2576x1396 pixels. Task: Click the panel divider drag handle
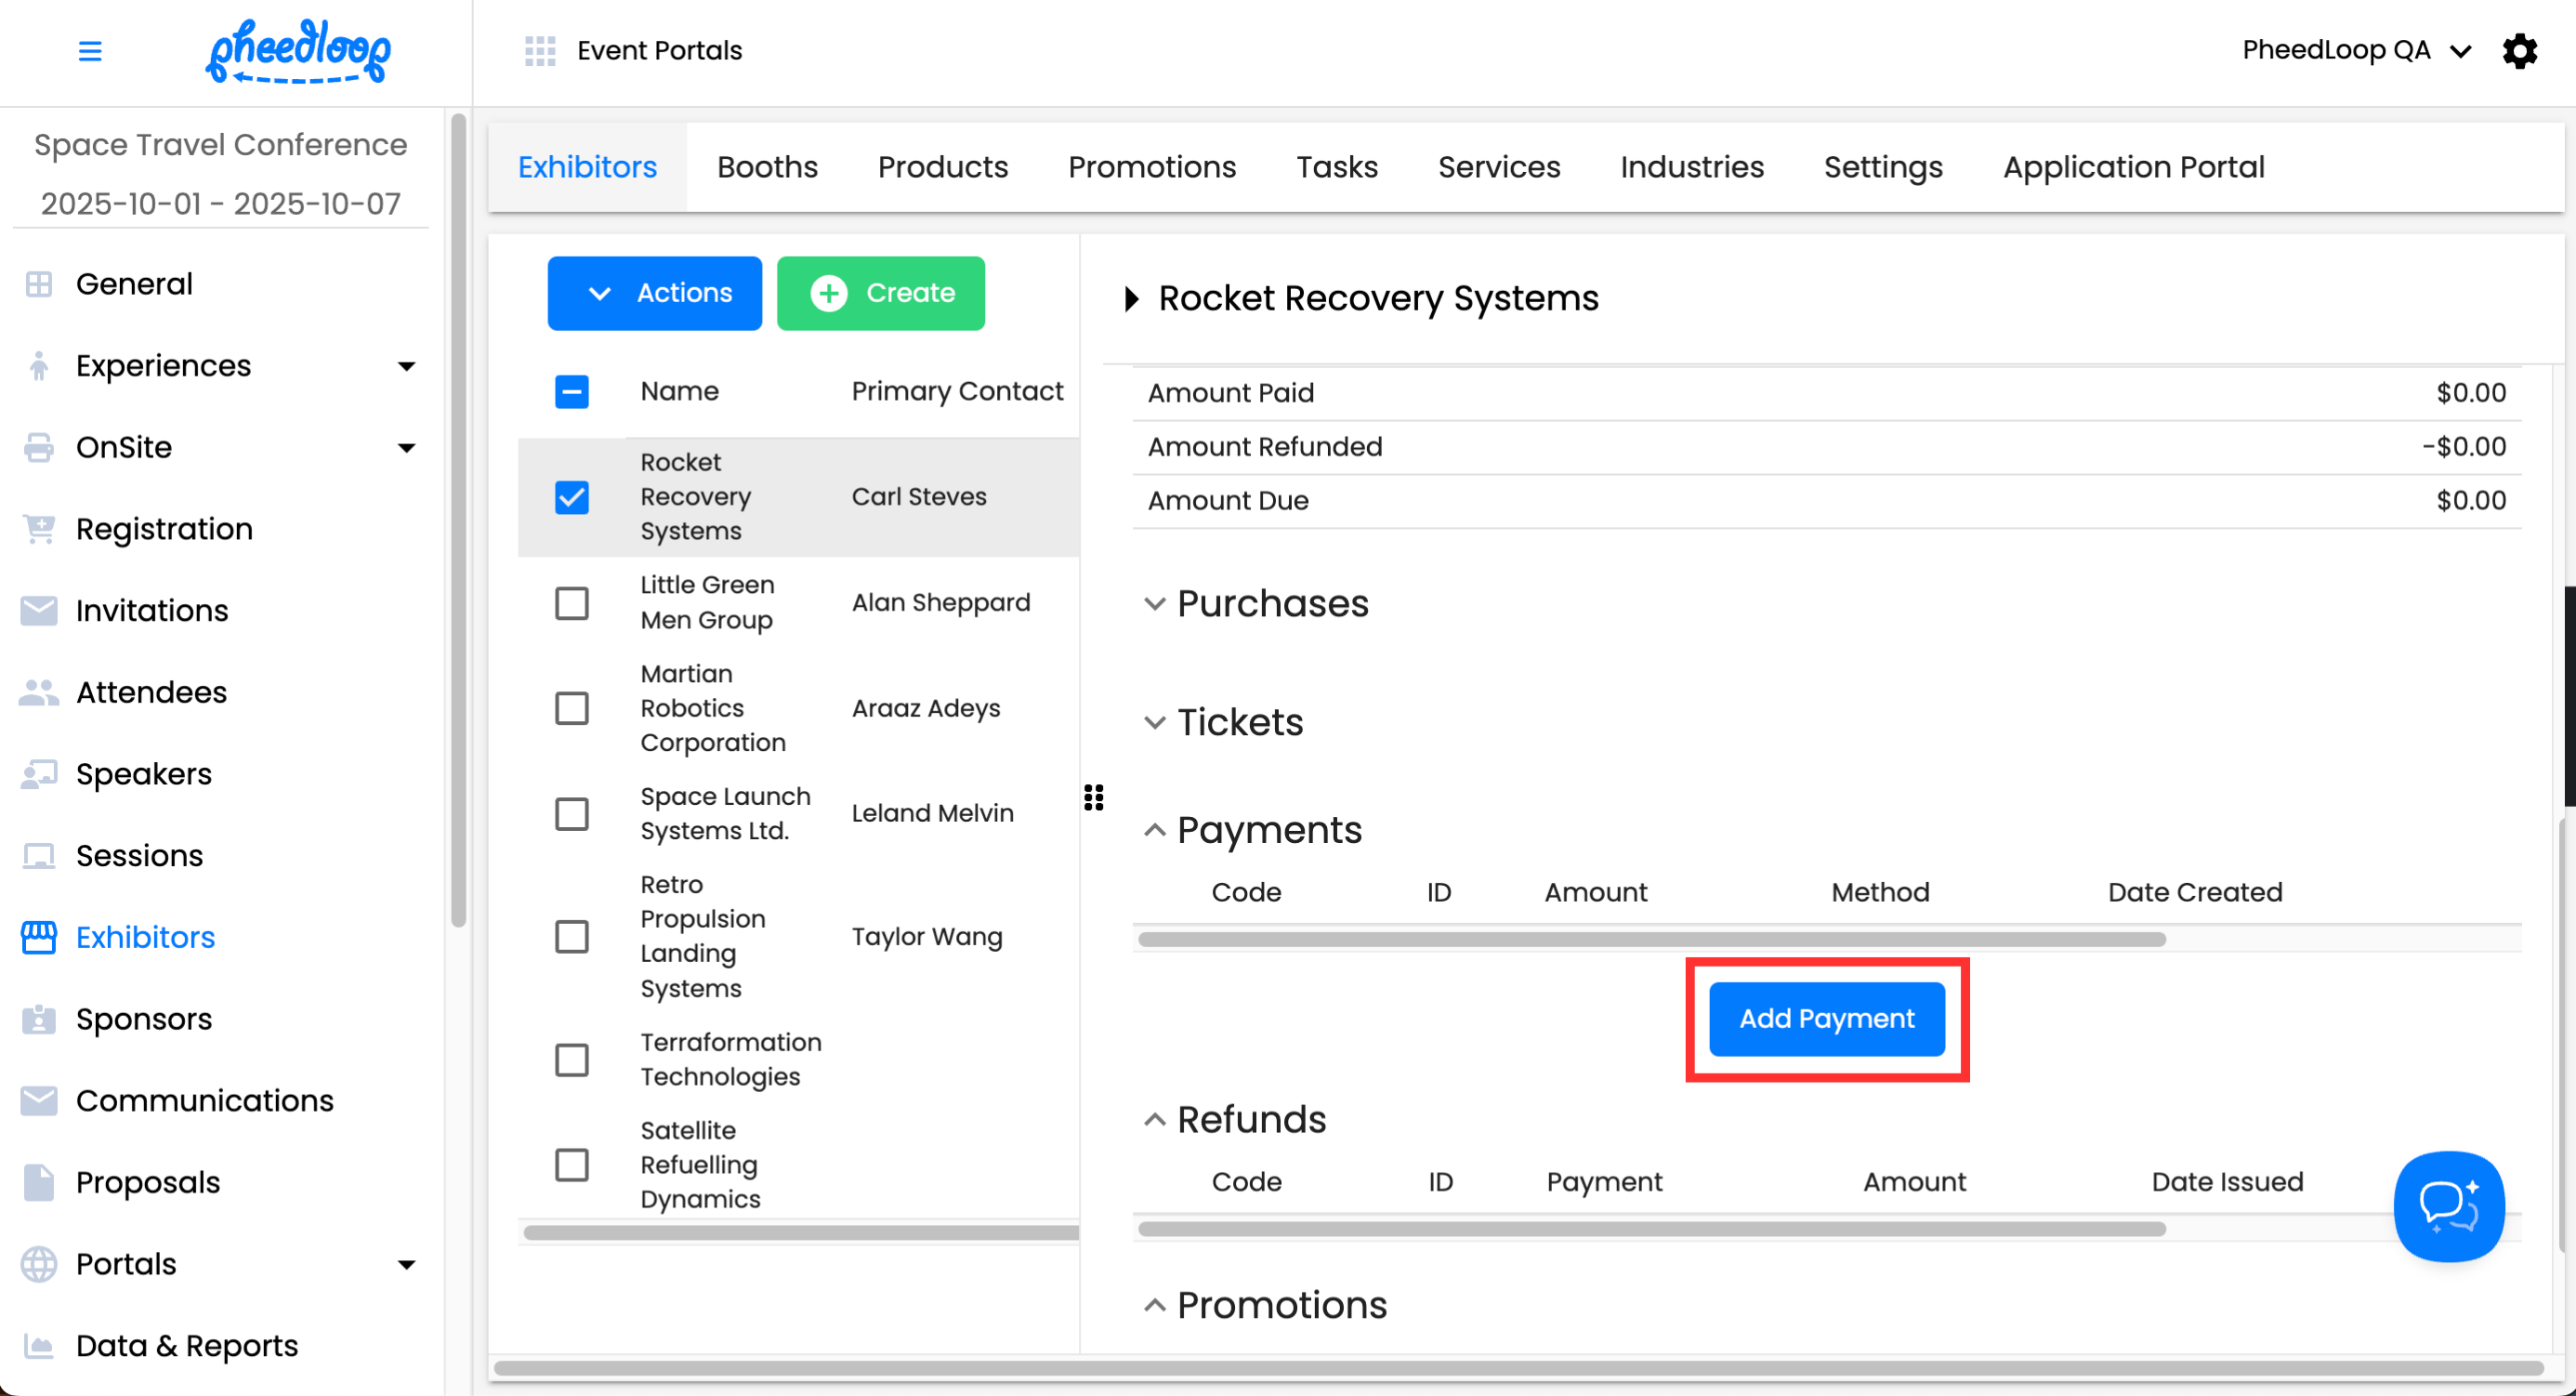point(1093,797)
